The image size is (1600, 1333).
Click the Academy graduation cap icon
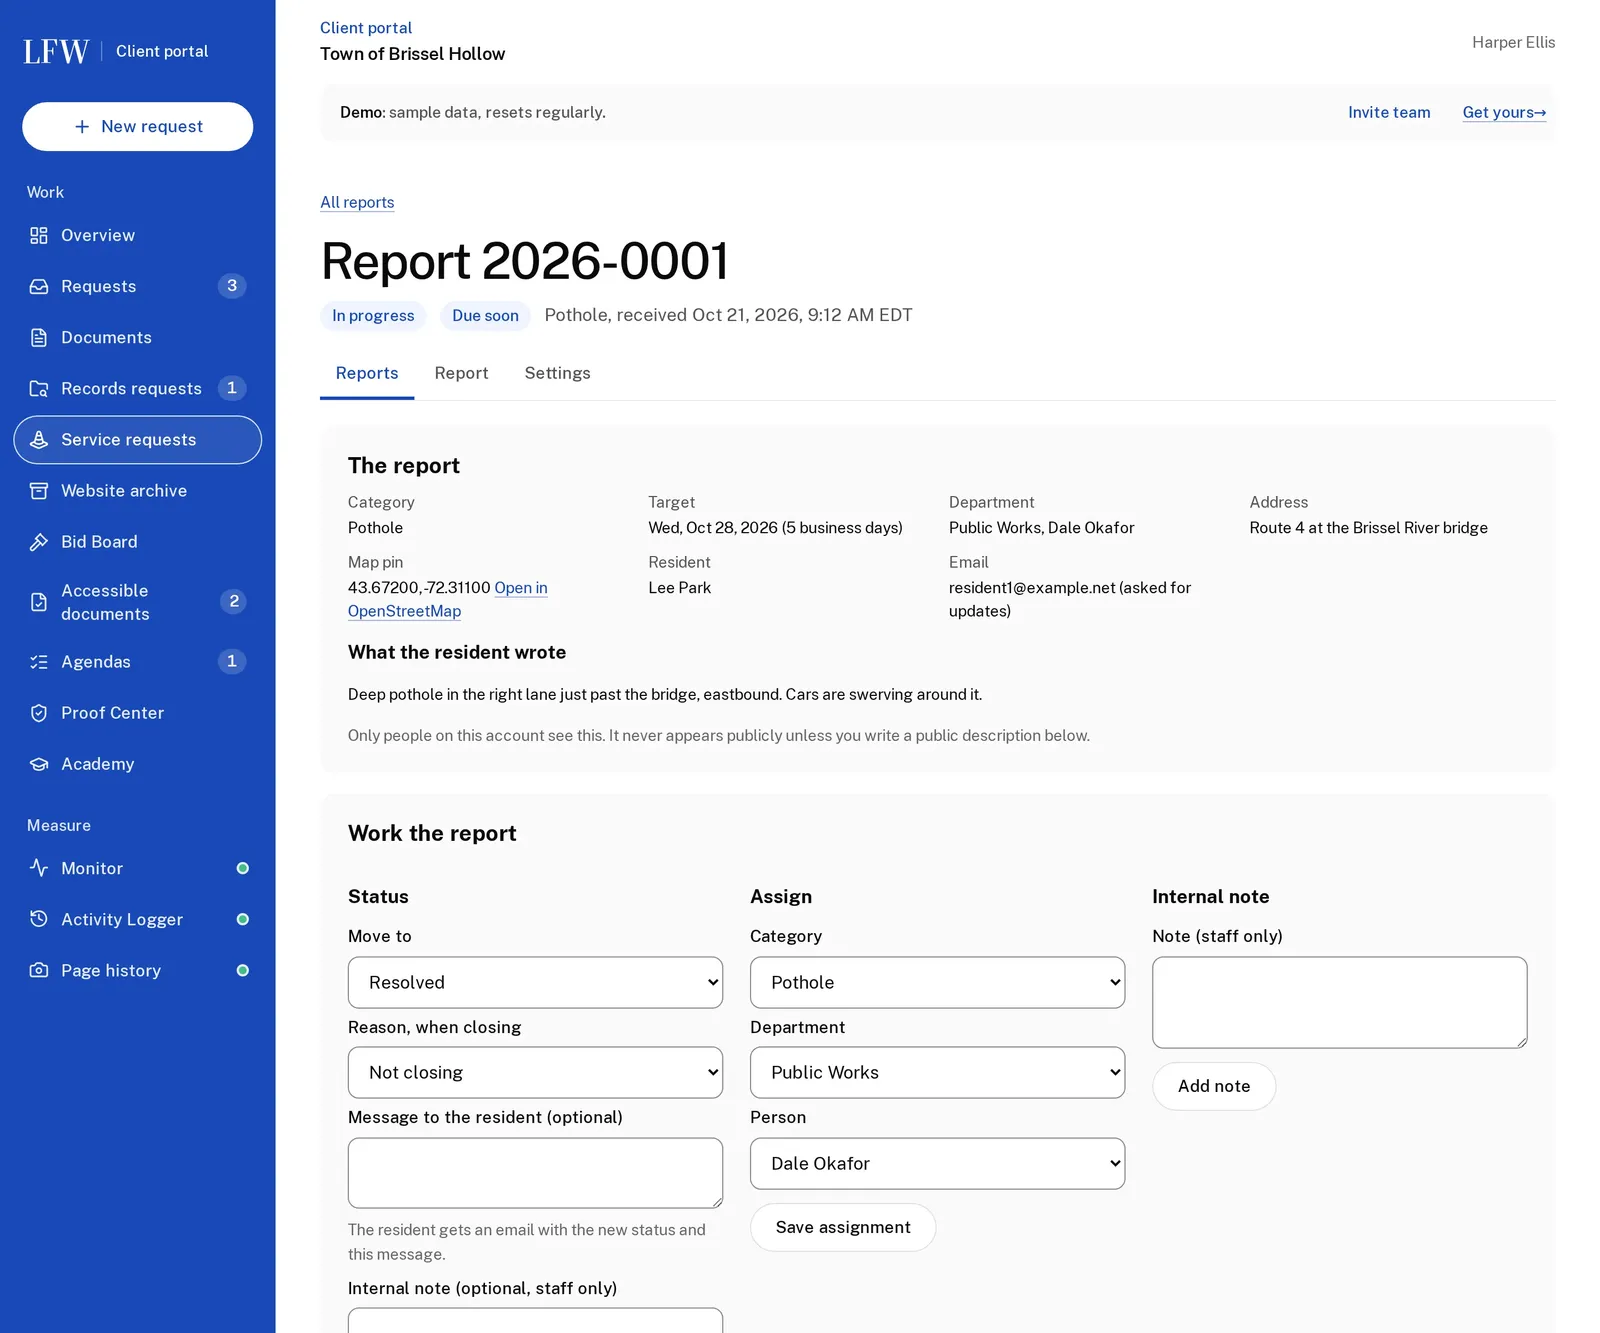pos(39,763)
